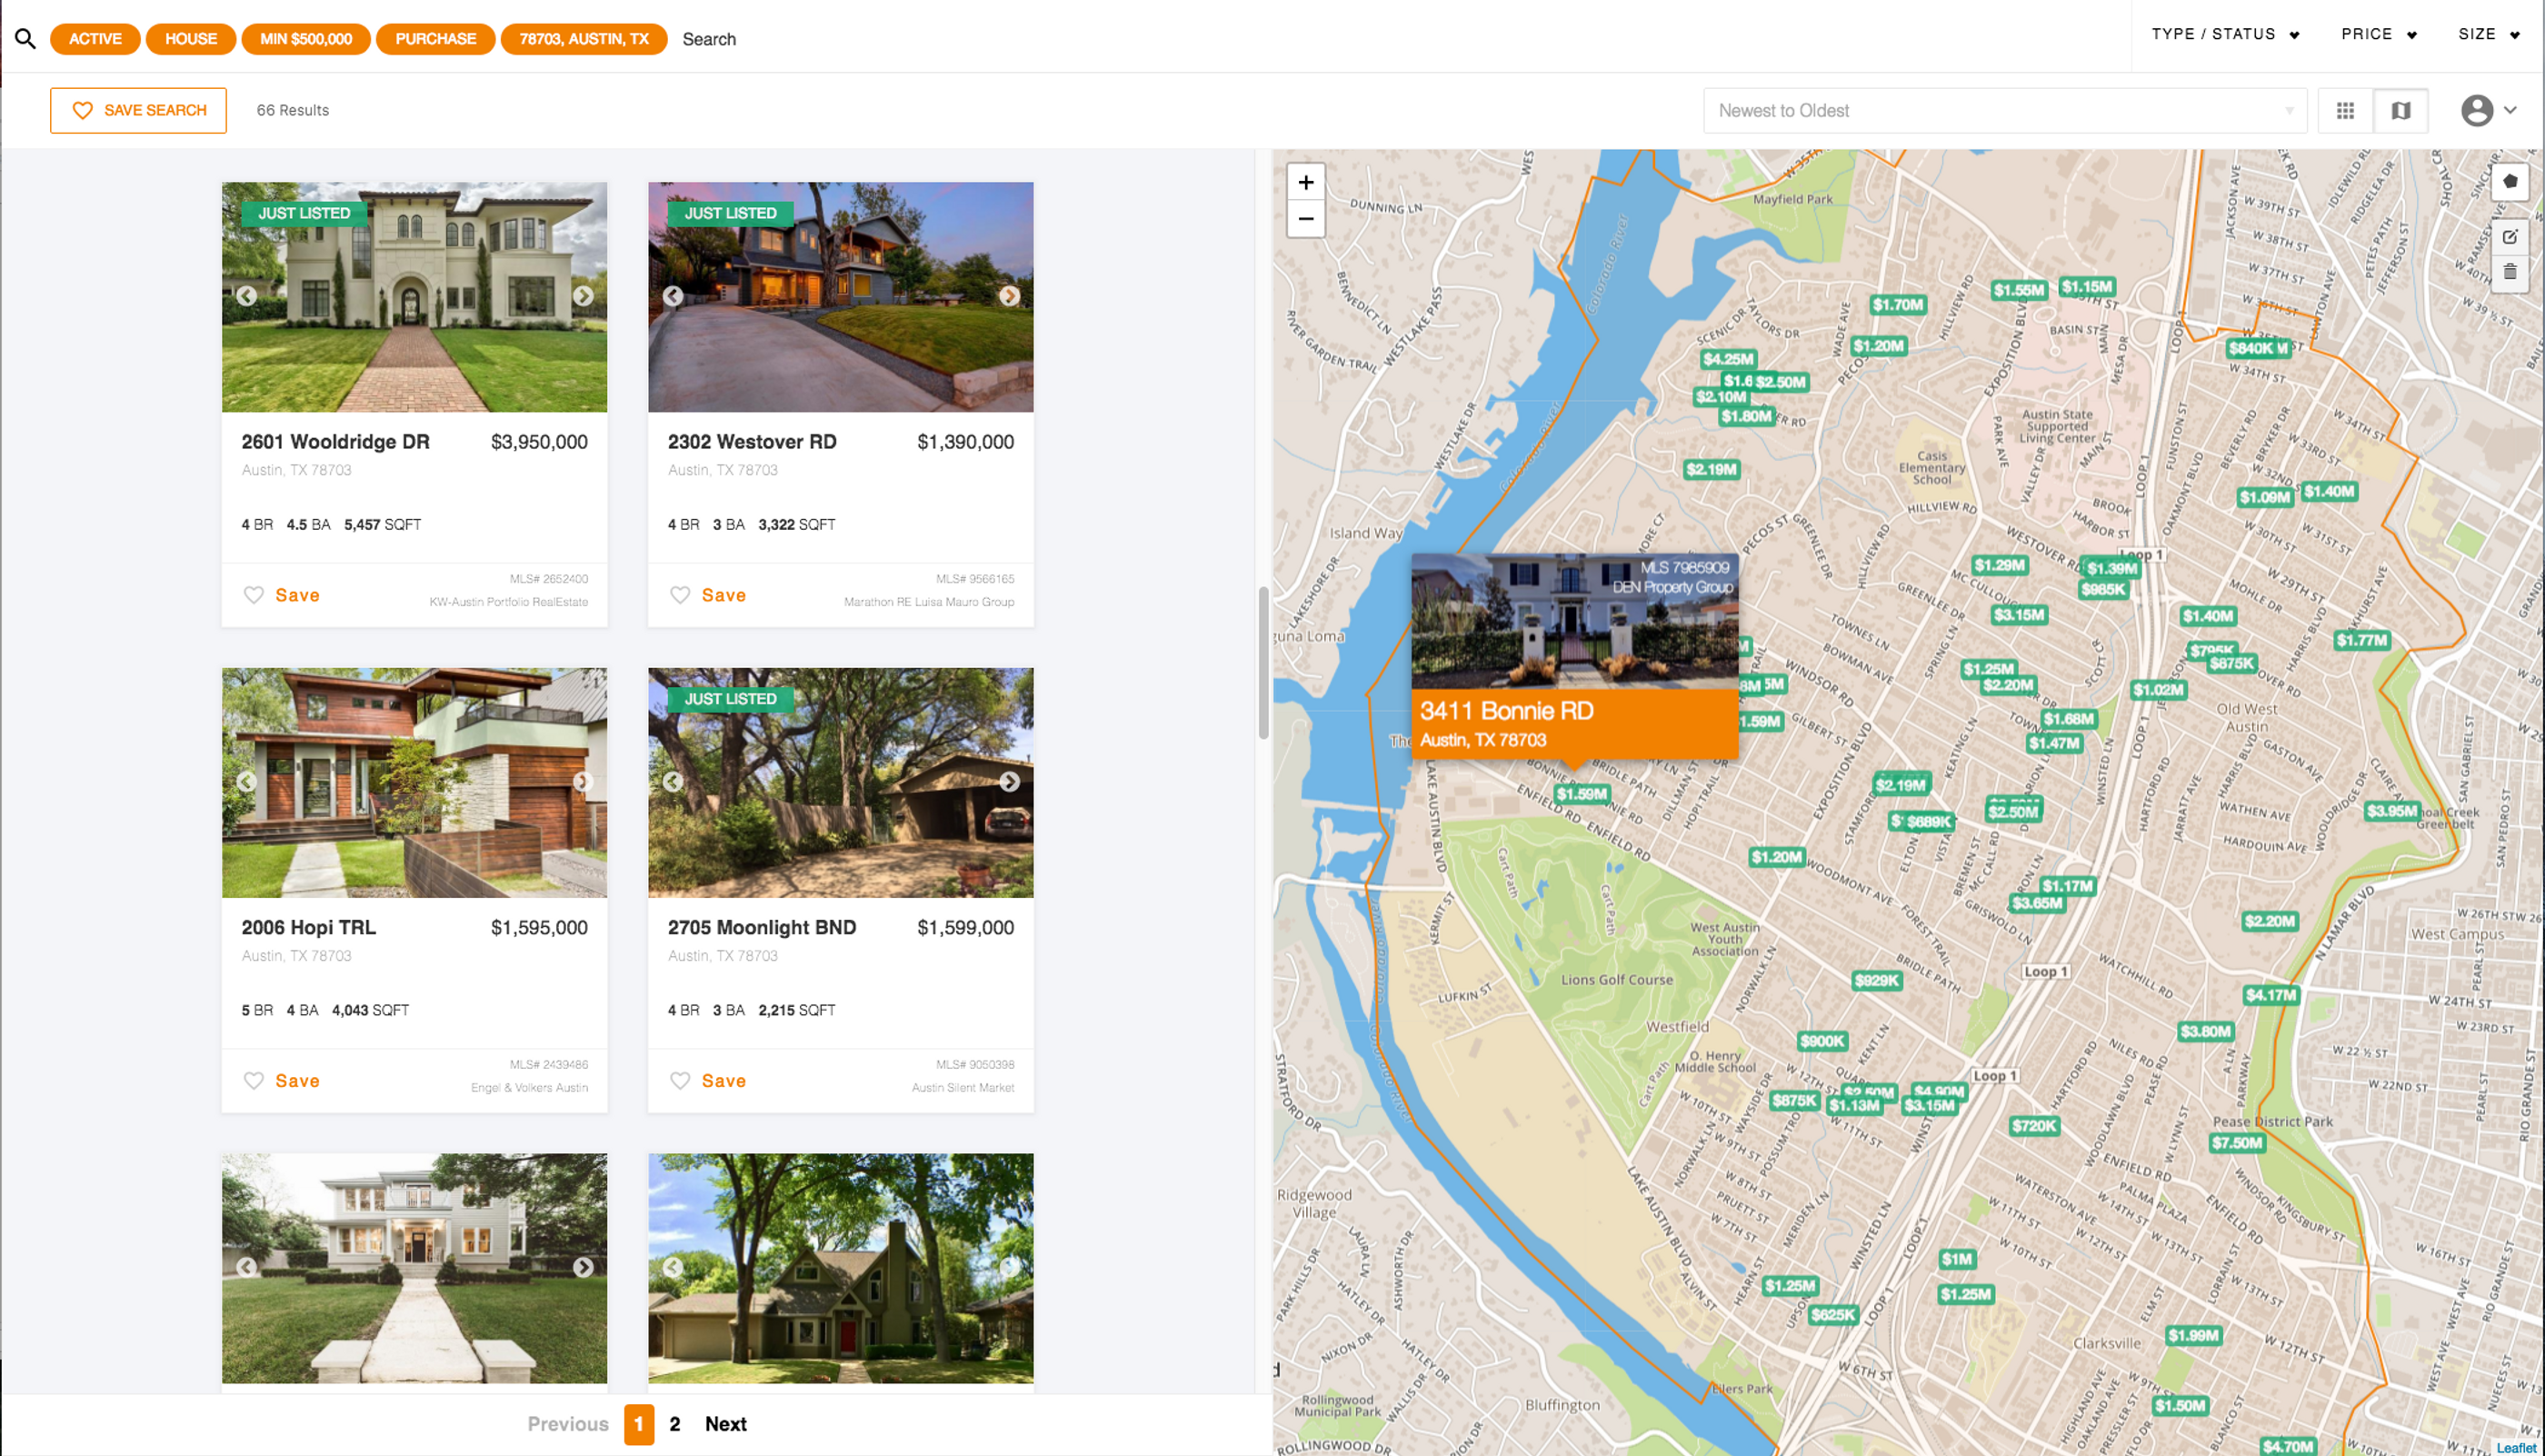Viewport: 2545px width, 1456px height.
Task: Open the PRICE filter dropdown
Action: point(2378,34)
